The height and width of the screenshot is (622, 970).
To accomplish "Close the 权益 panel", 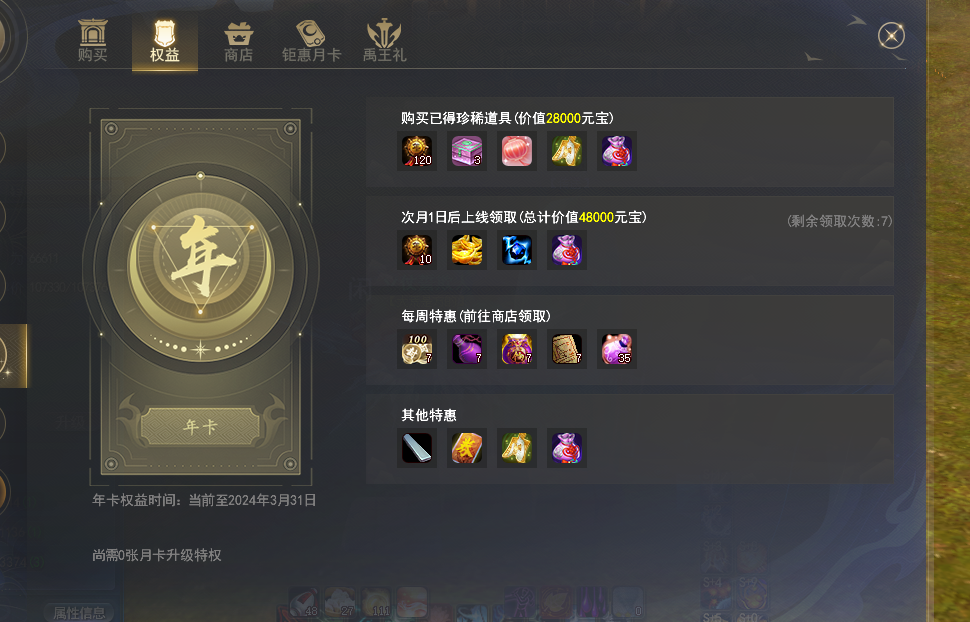I will 891,35.
